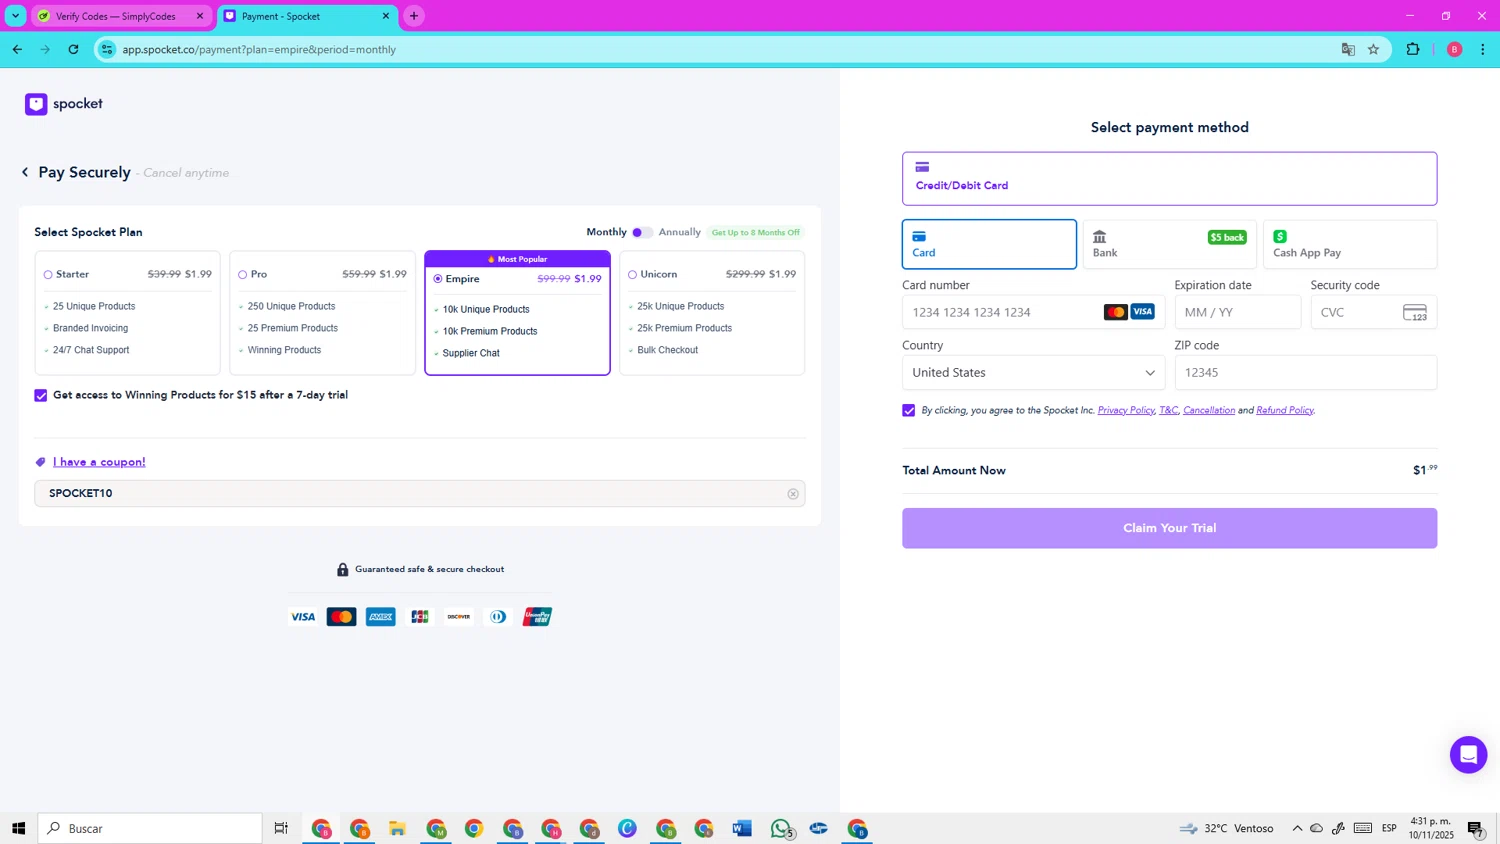Focus the expiration date field

tap(1237, 313)
